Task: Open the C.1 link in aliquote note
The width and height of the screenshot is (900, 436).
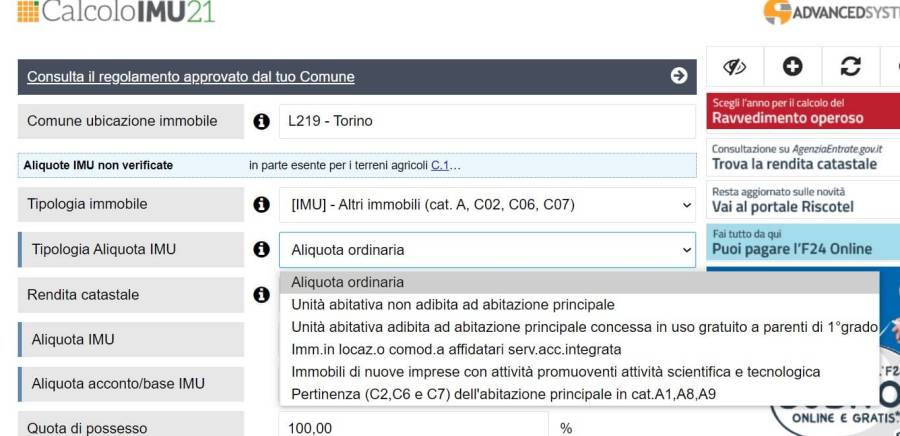Action: [x=440, y=165]
